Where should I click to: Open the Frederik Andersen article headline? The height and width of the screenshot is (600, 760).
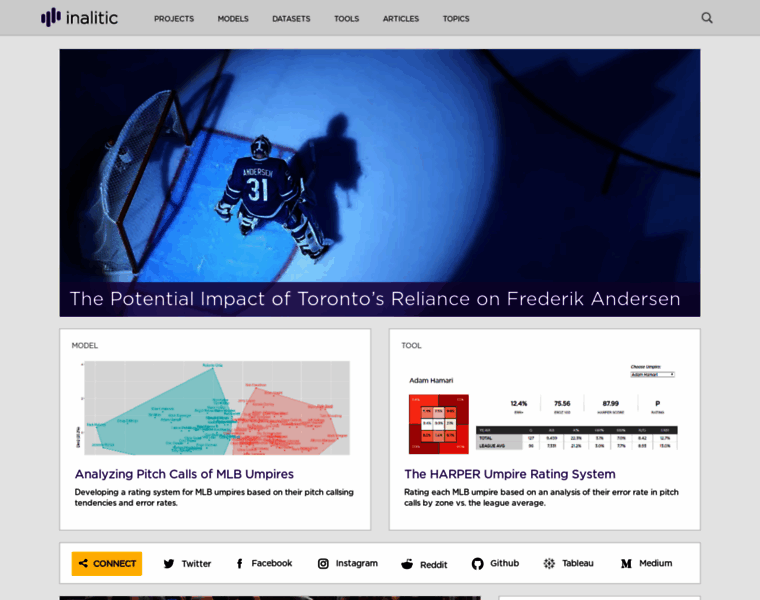[x=375, y=299]
